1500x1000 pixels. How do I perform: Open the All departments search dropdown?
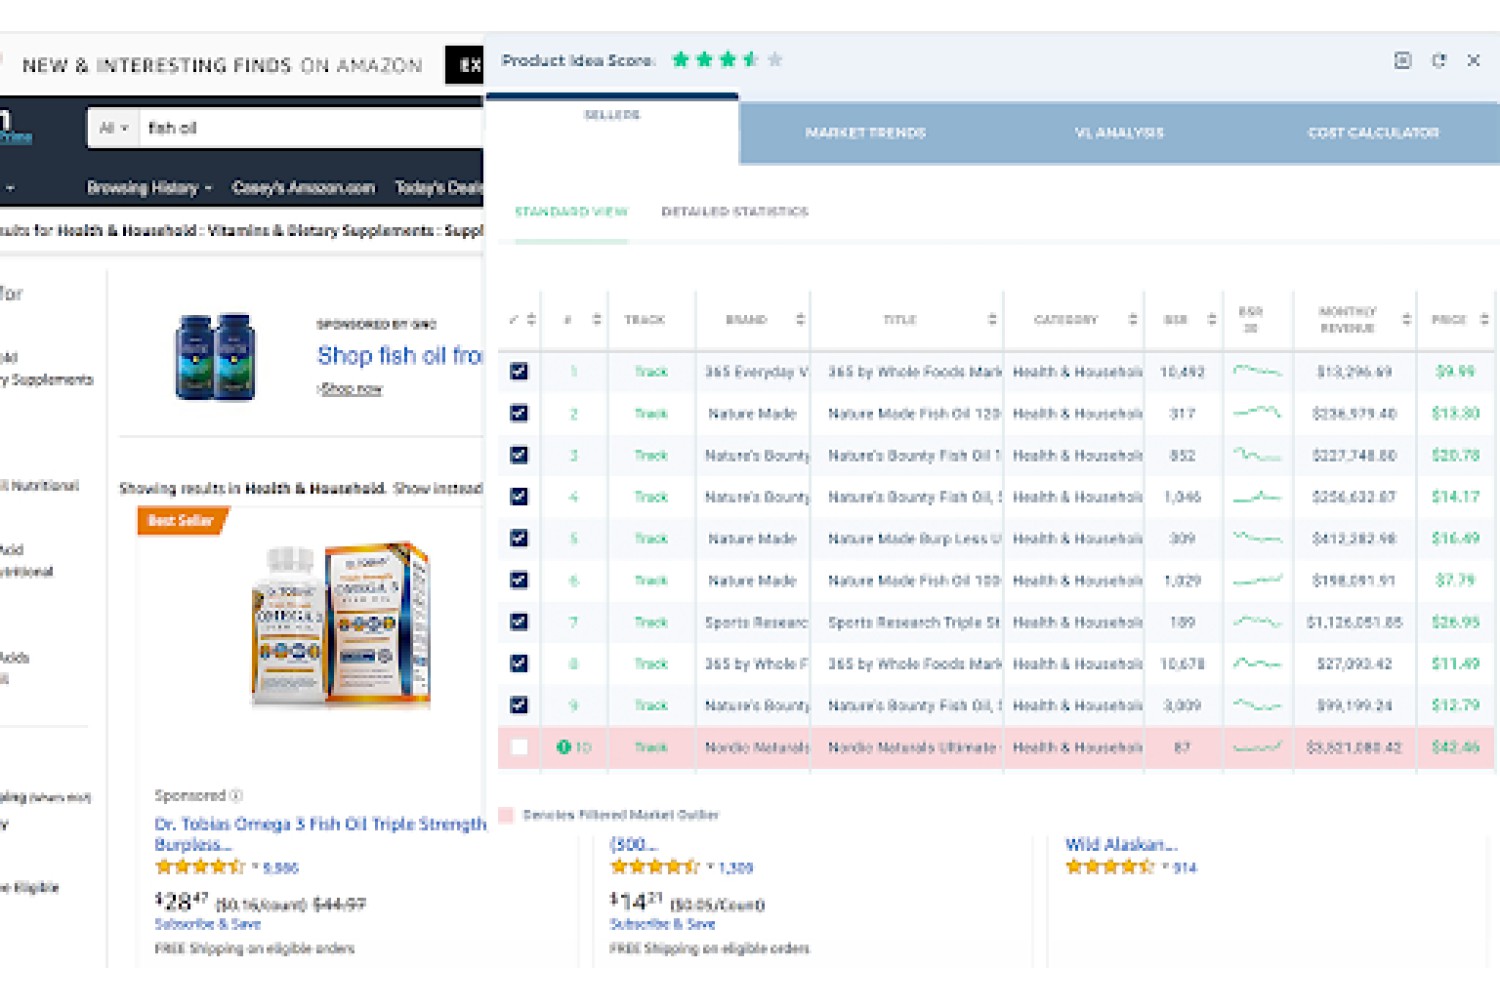click(x=114, y=128)
